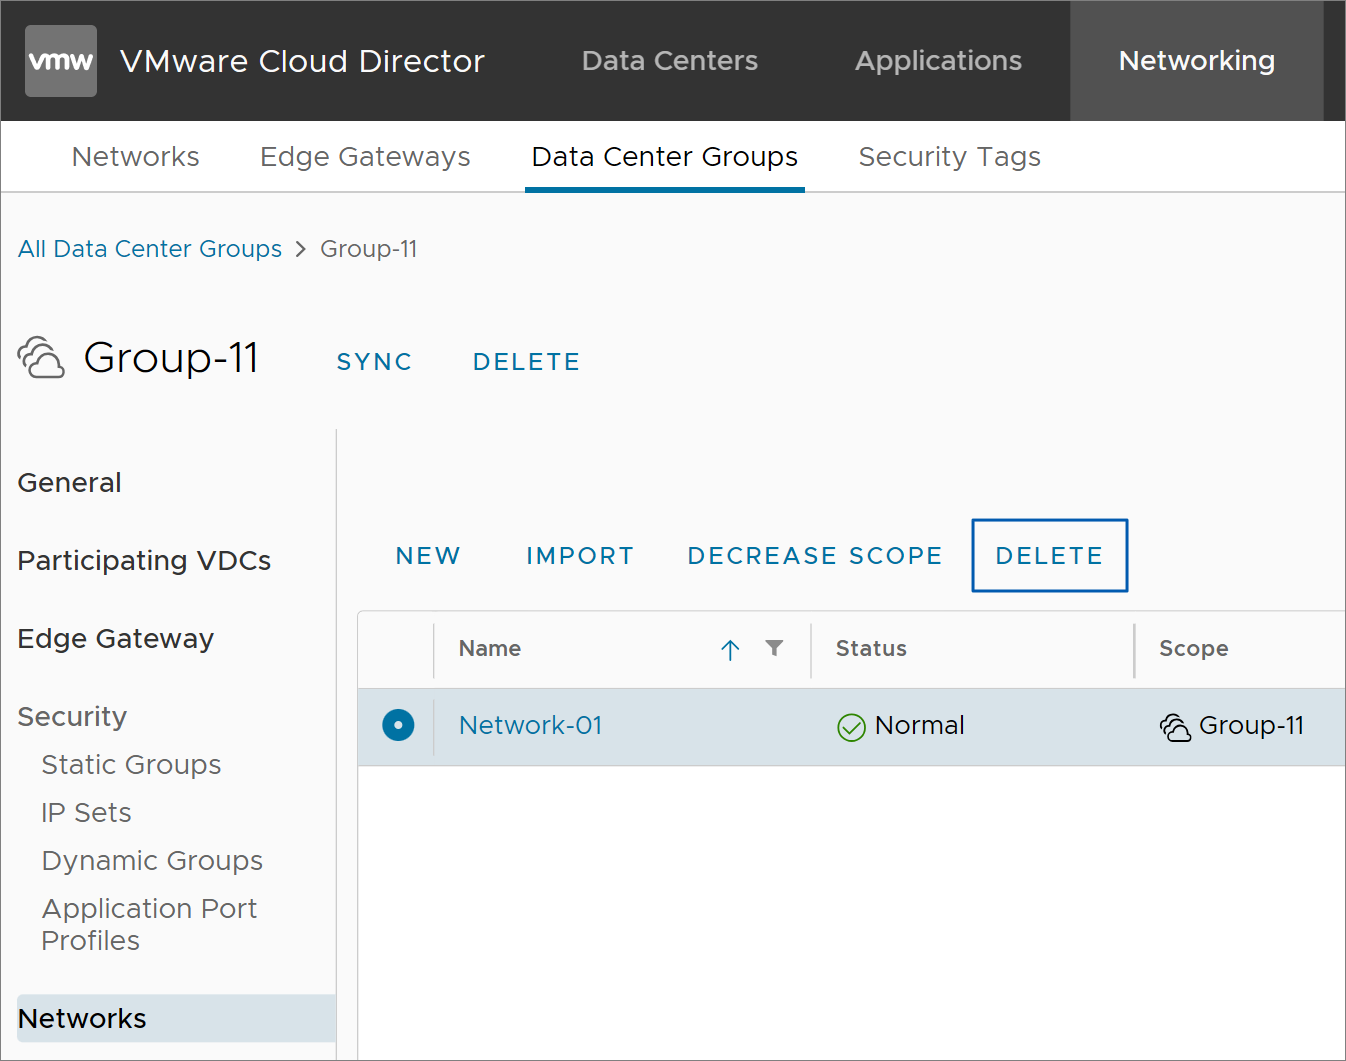This screenshot has width=1346, height=1061.
Task: Click the Name column header
Action: coord(490,649)
